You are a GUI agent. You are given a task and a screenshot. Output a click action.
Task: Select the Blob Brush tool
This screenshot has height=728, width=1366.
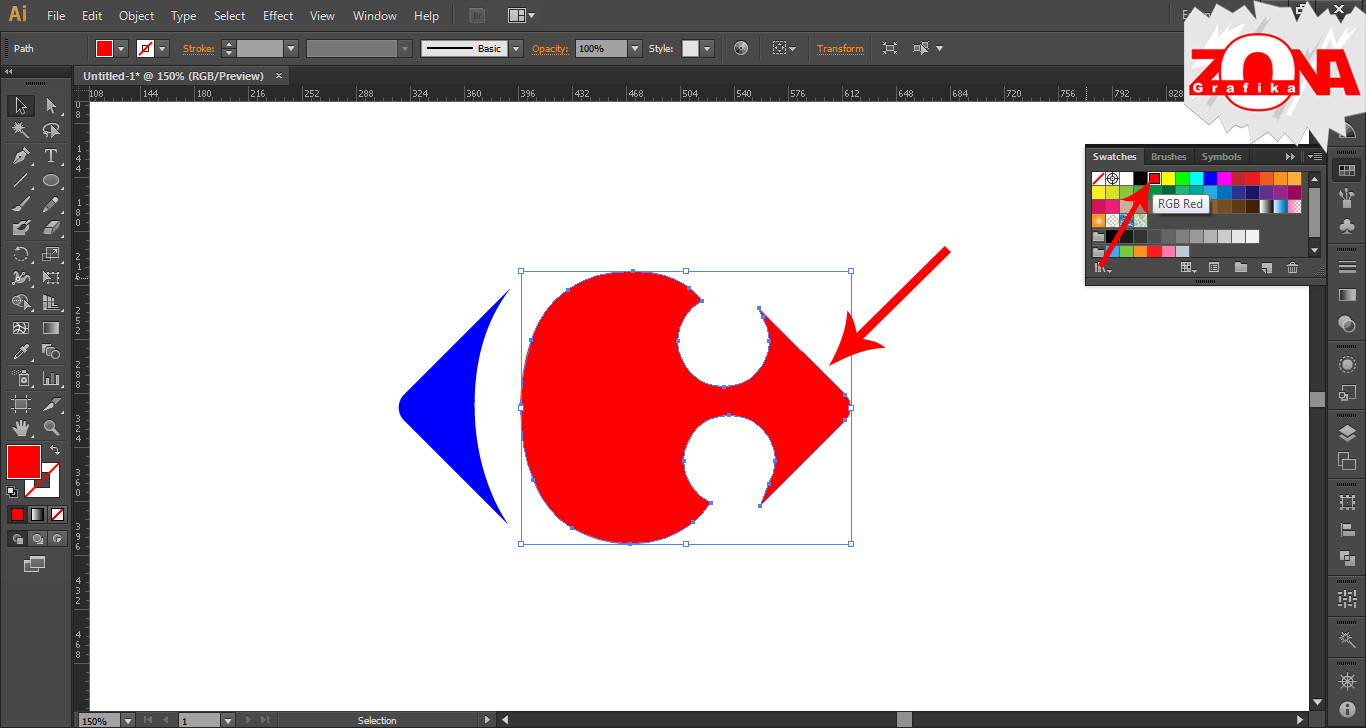pos(21,228)
